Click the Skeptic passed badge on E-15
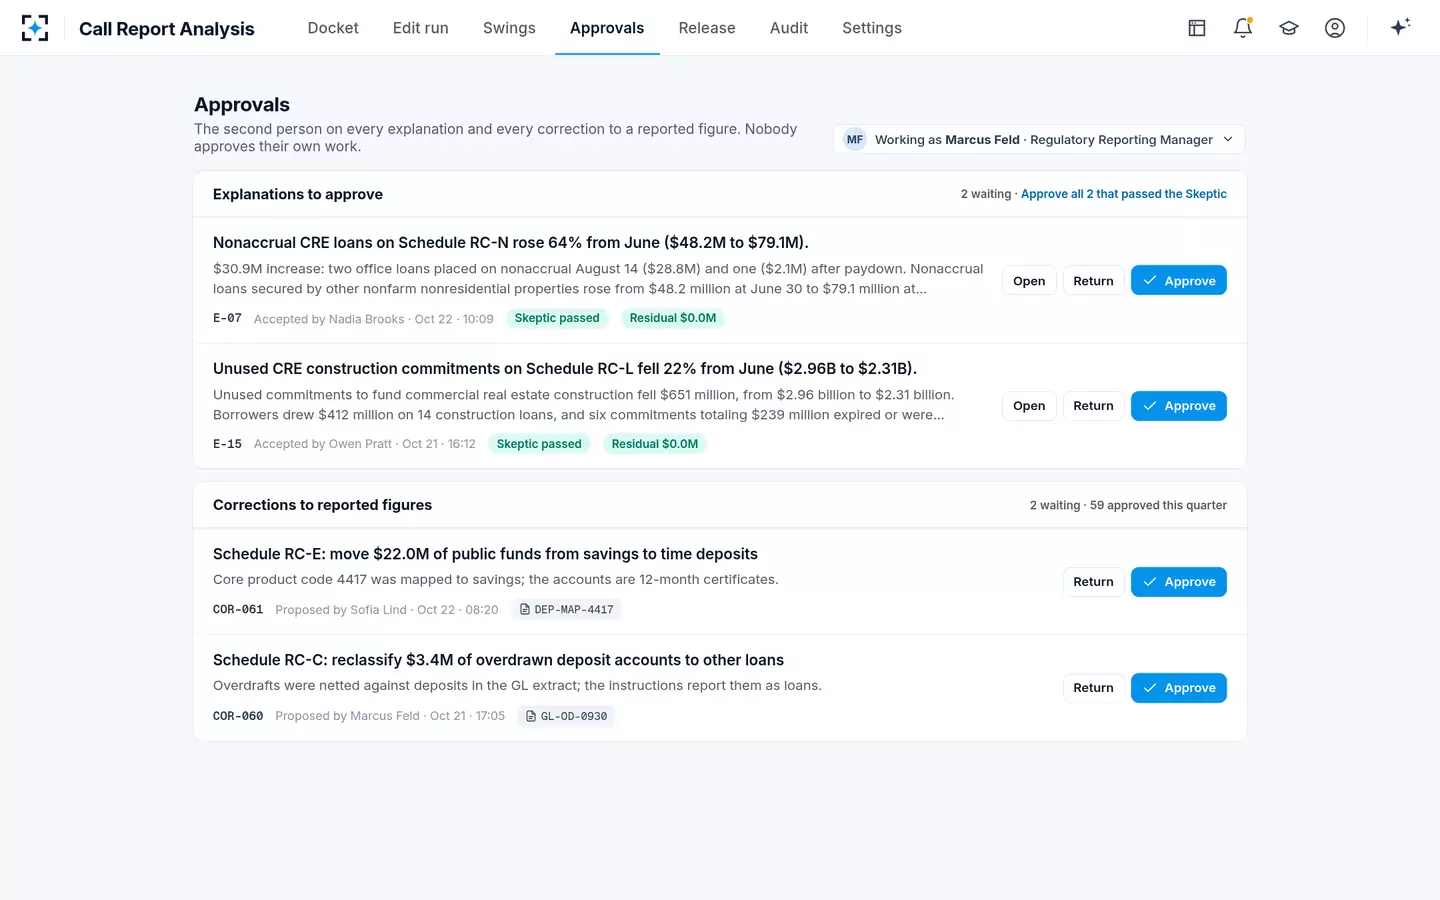This screenshot has width=1440, height=900. pos(539,444)
